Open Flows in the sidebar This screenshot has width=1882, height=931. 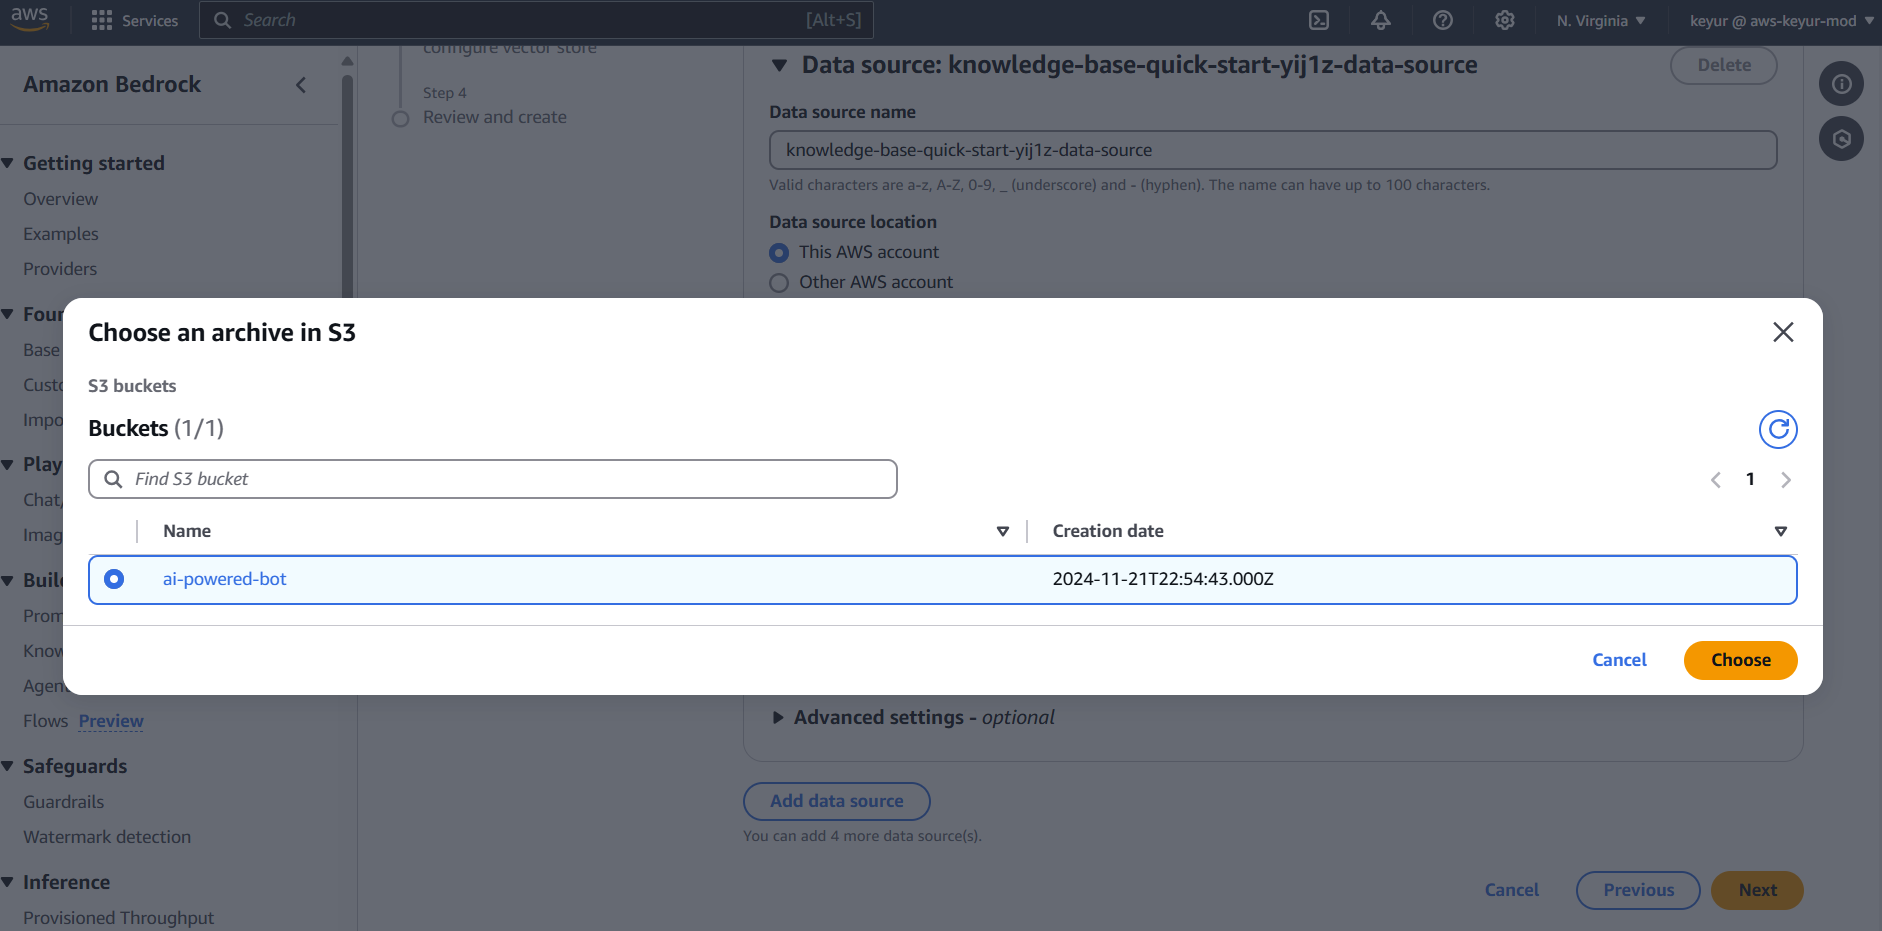(46, 721)
